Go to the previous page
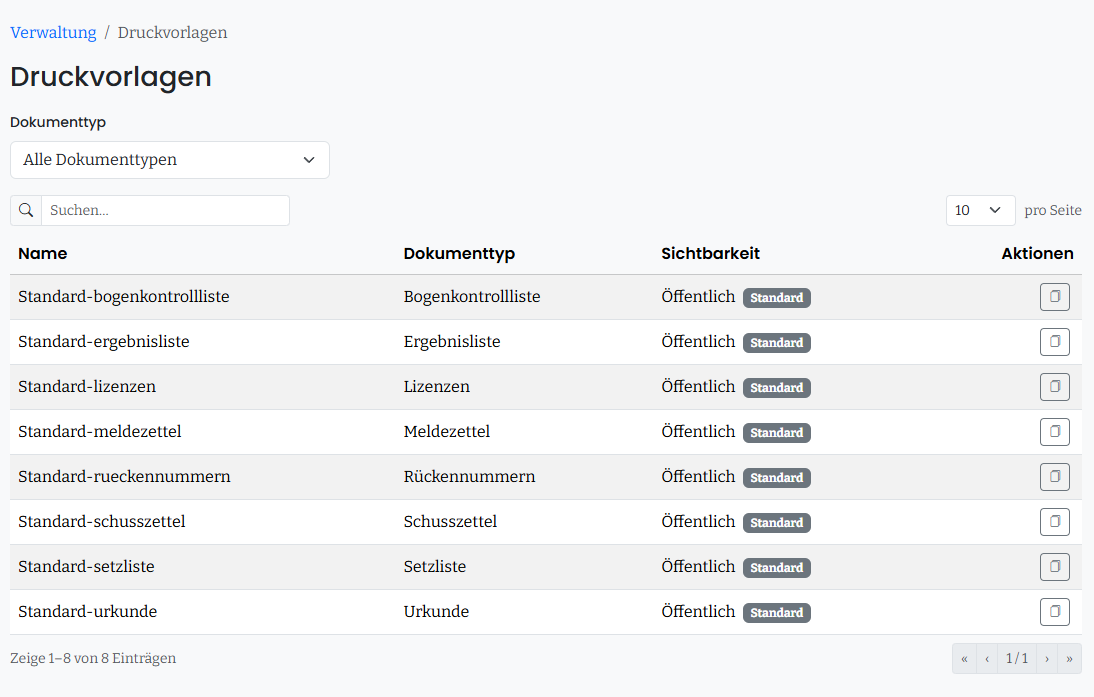This screenshot has height=697, width=1094. click(987, 659)
